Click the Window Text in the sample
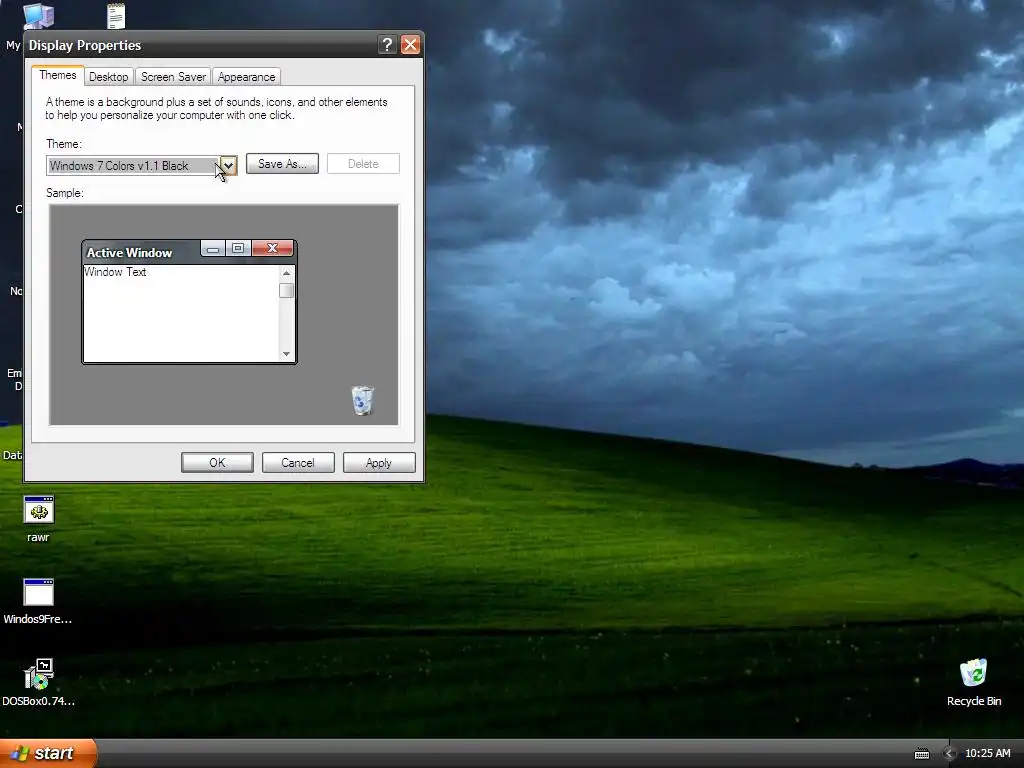The height and width of the screenshot is (768, 1024). point(115,272)
